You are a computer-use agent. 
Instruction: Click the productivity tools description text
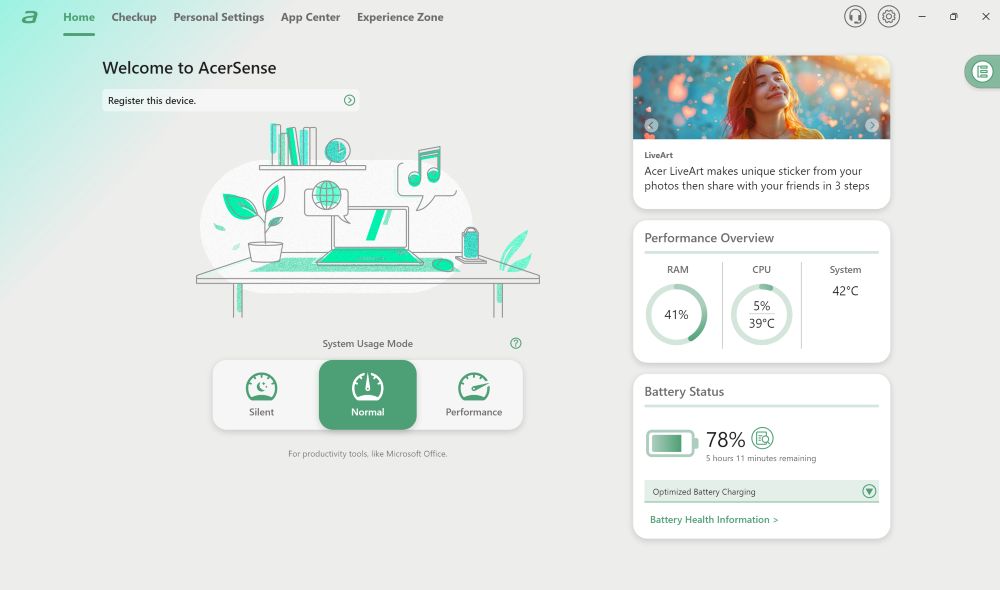pos(367,454)
